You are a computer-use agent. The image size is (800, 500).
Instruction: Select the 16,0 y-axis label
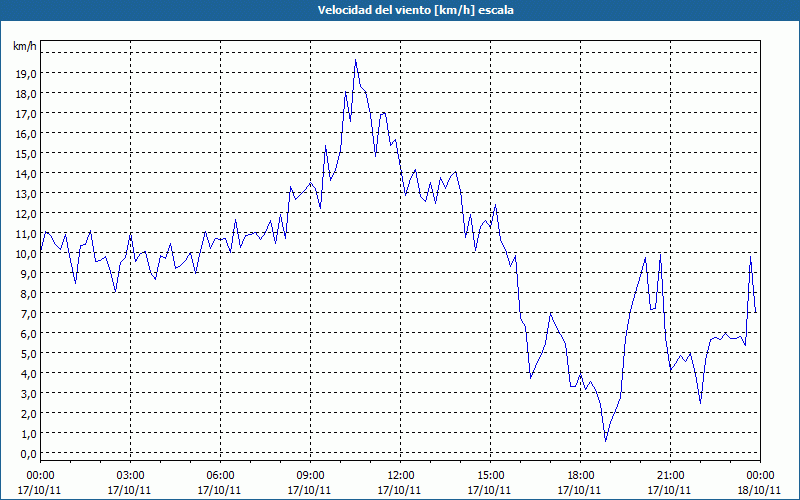click(26, 134)
